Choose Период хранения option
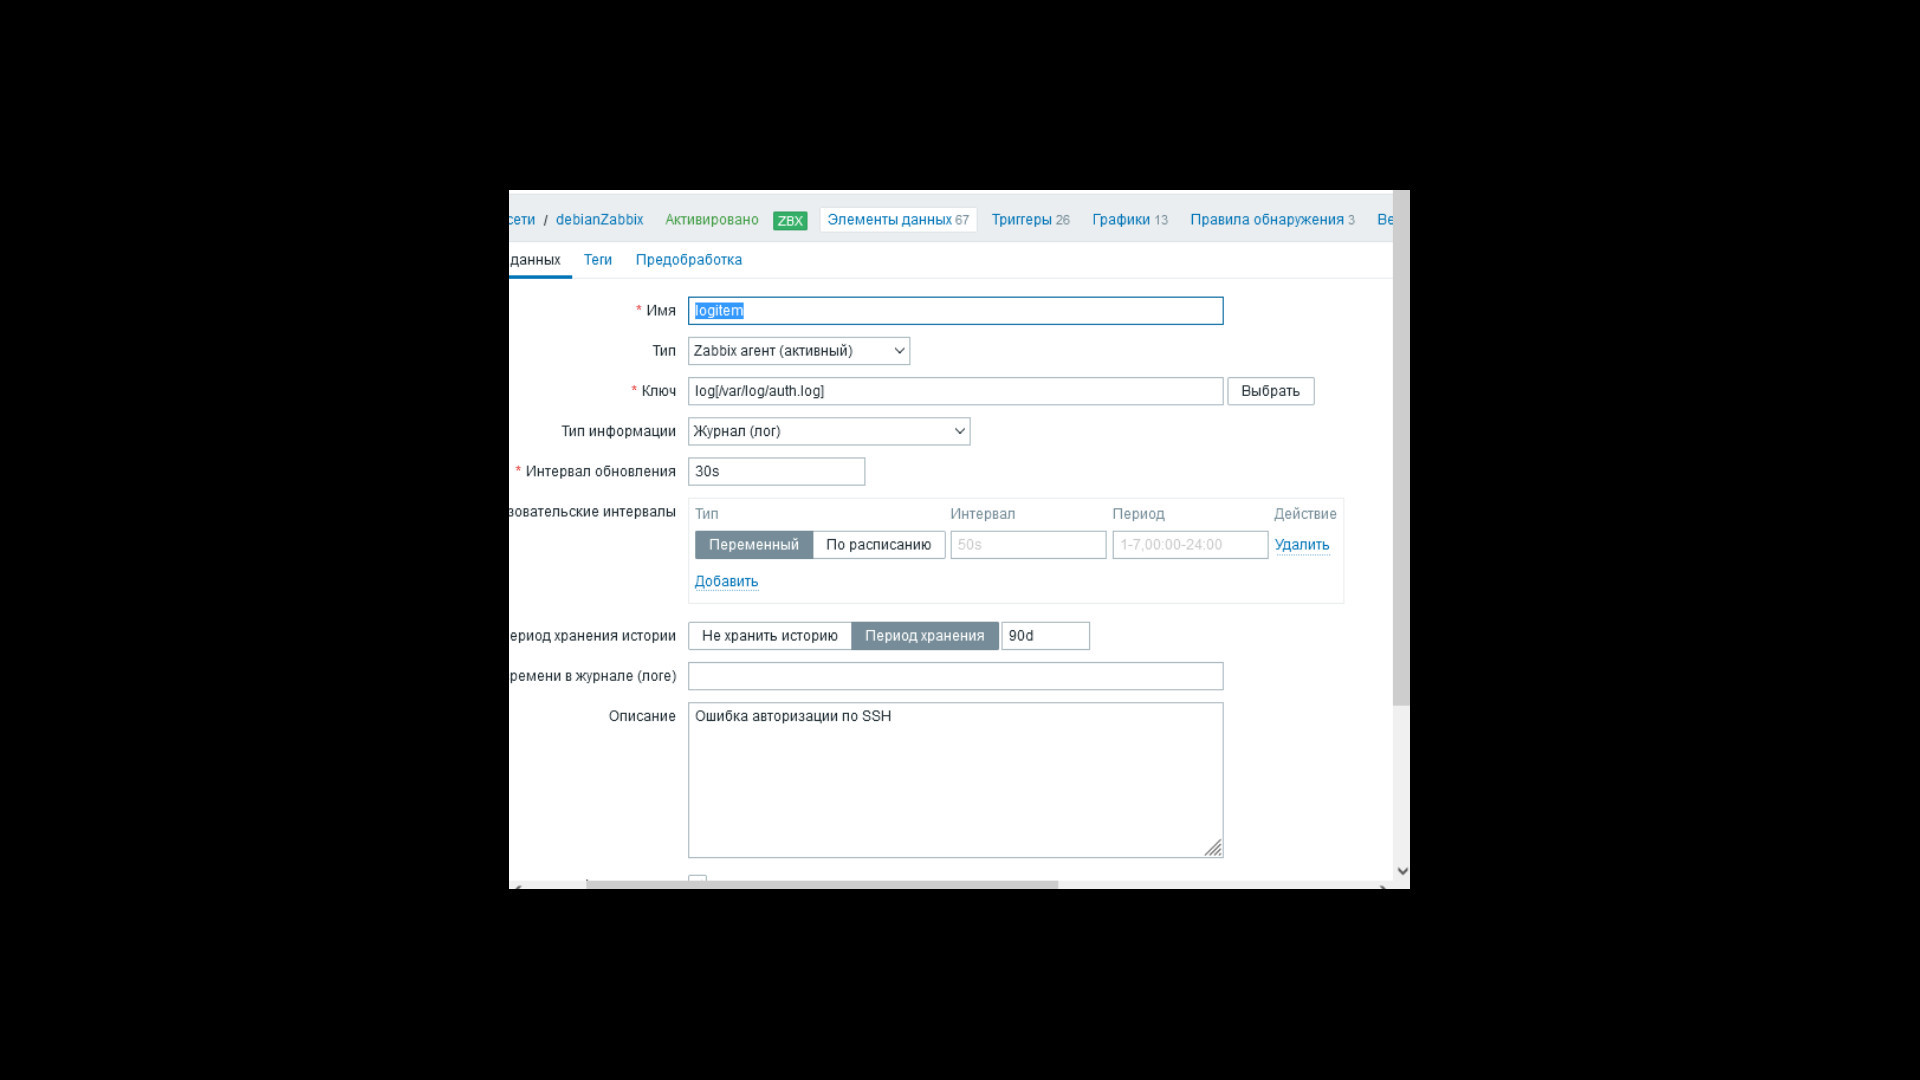Screen dimensions: 1920x1080 tap(924, 636)
